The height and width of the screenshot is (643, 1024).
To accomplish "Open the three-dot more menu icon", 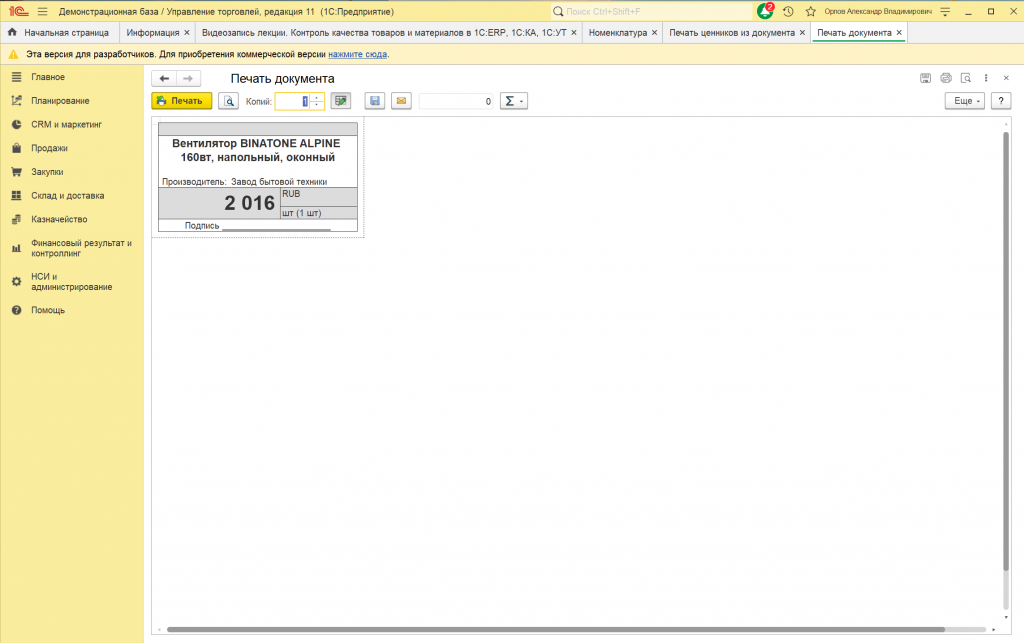I will tap(986, 78).
